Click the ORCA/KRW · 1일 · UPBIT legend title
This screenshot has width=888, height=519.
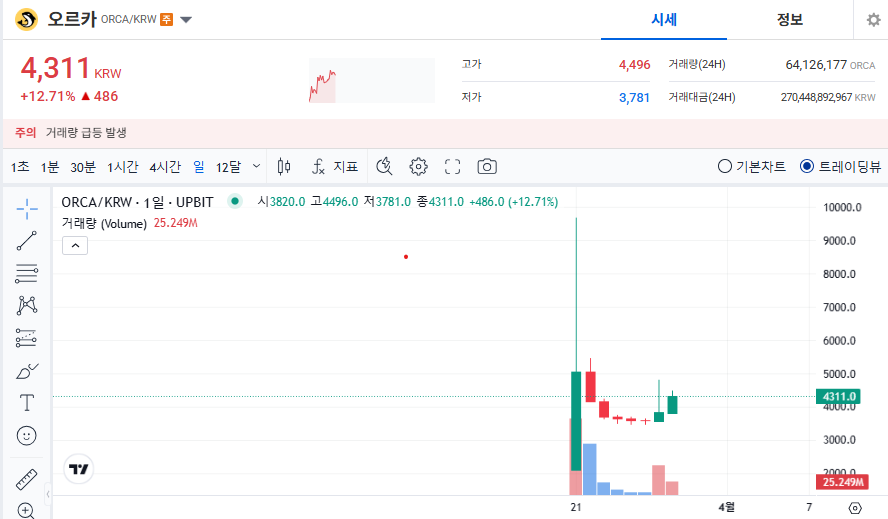pos(137,202)
